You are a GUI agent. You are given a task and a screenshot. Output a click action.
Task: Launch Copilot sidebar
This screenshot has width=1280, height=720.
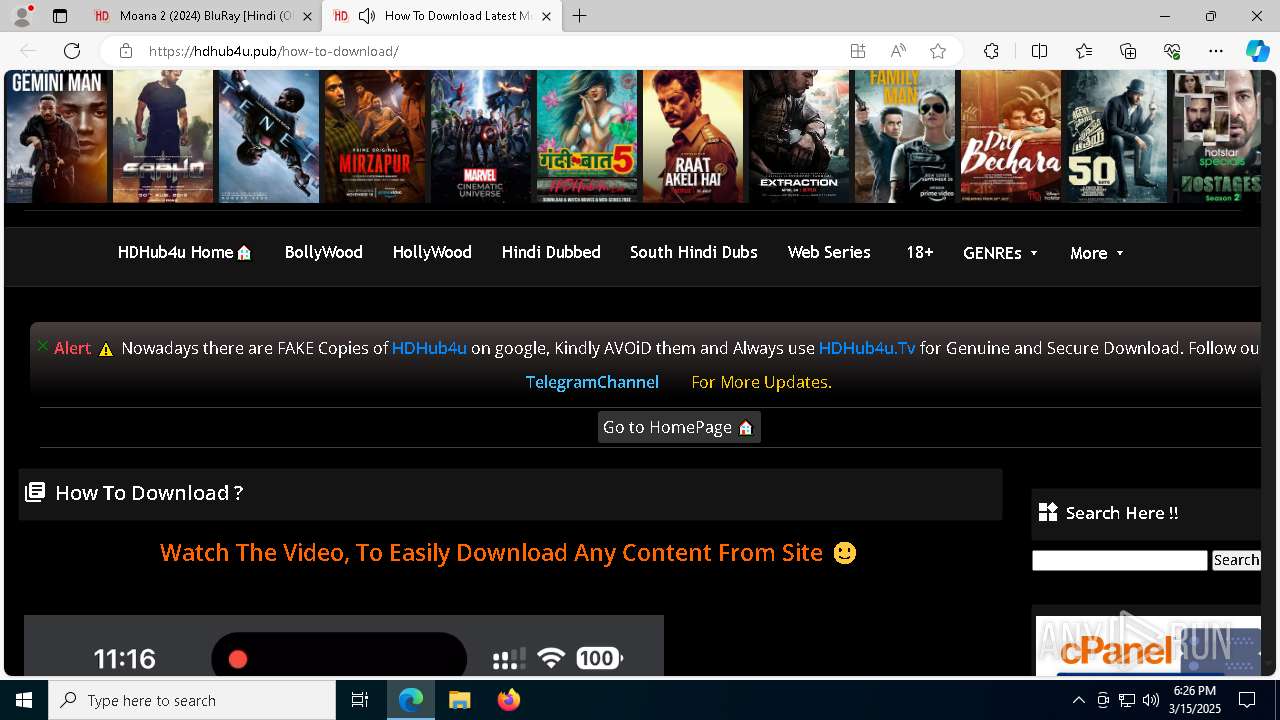coord(1257,51)
